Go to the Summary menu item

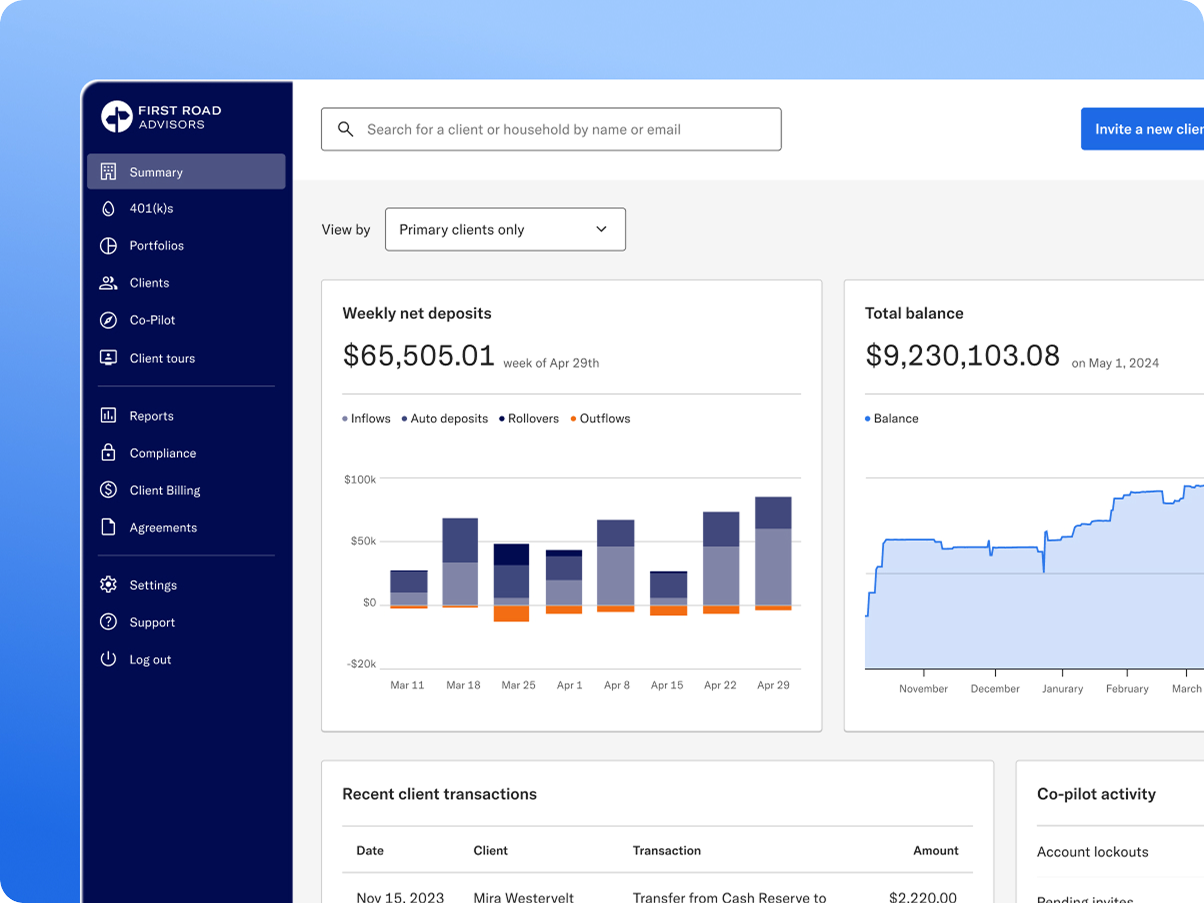186,172
